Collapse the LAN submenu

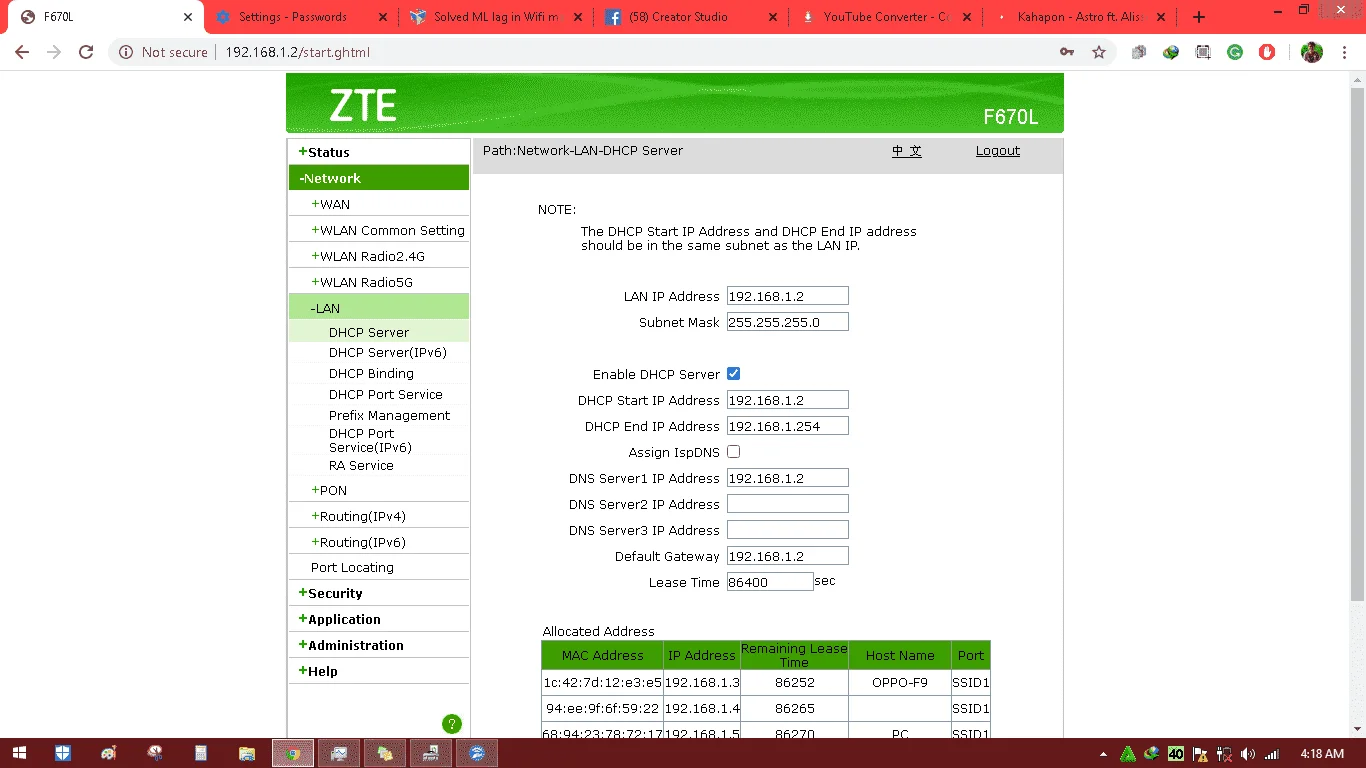[x=325, y=308]
